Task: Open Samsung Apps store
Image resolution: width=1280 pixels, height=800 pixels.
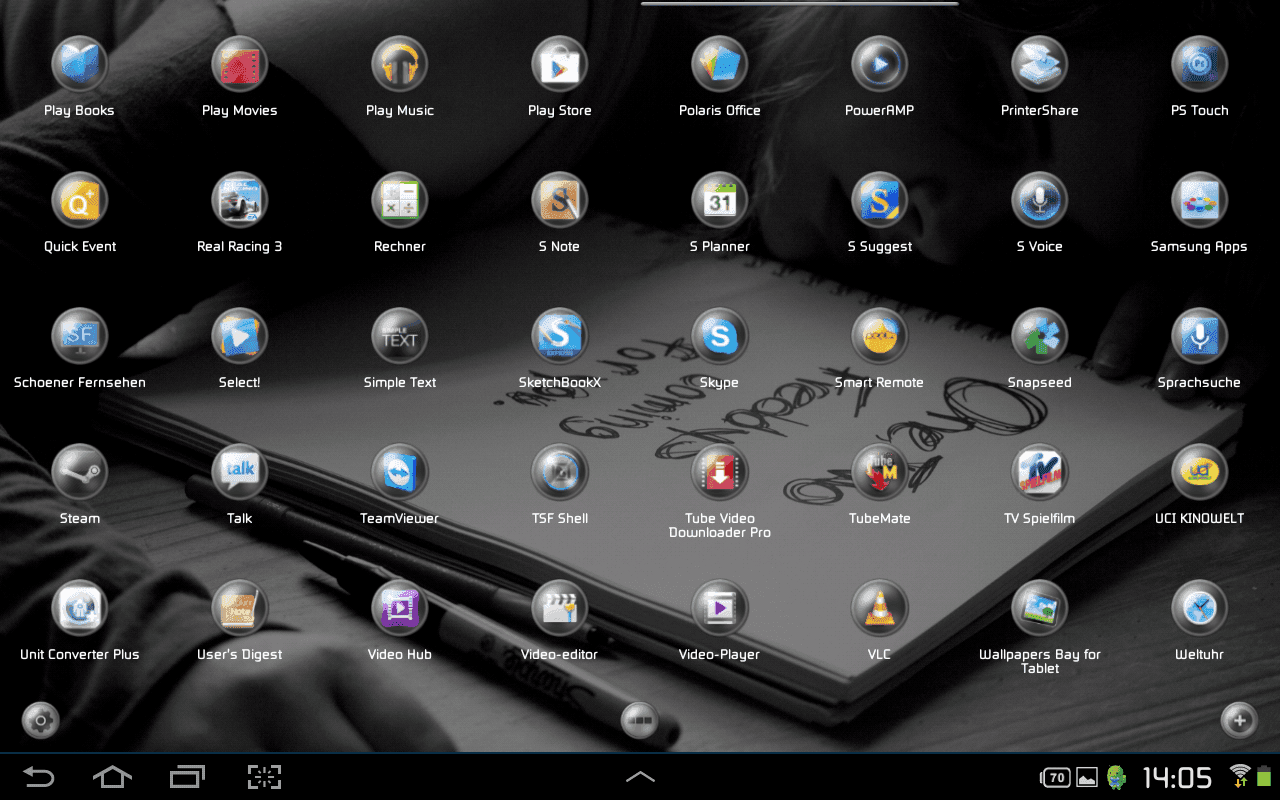Action: [x=1200, y=201]
